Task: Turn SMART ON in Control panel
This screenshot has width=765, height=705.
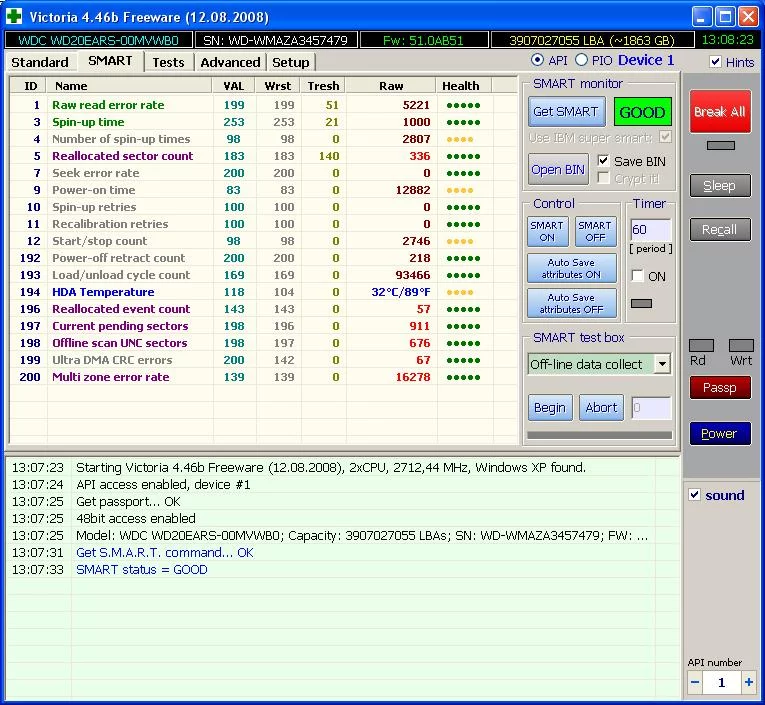Action: [x=547, y=231]
